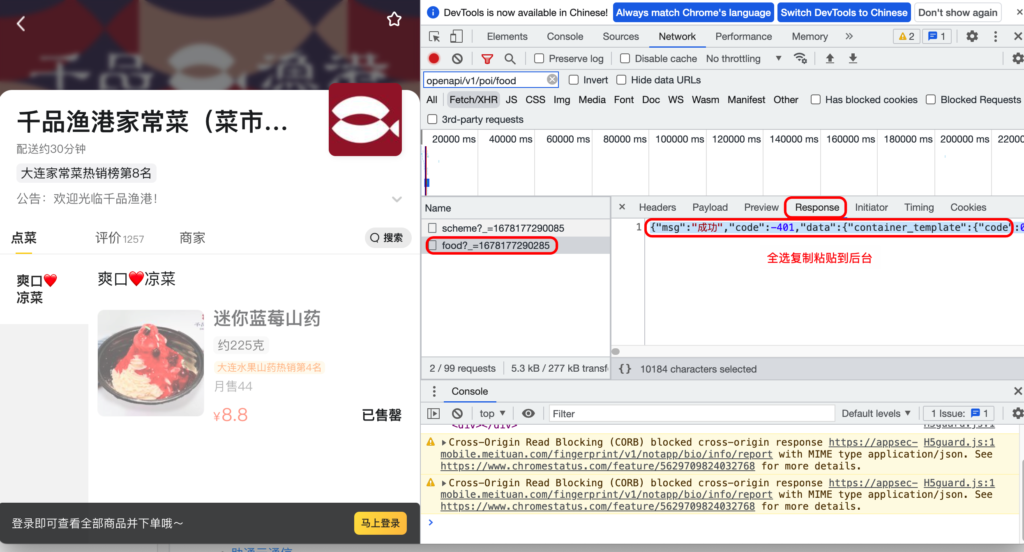Tick the Hide data URLs checkbox
Viewport: 1024px width, 552px height.
(621, 80)
